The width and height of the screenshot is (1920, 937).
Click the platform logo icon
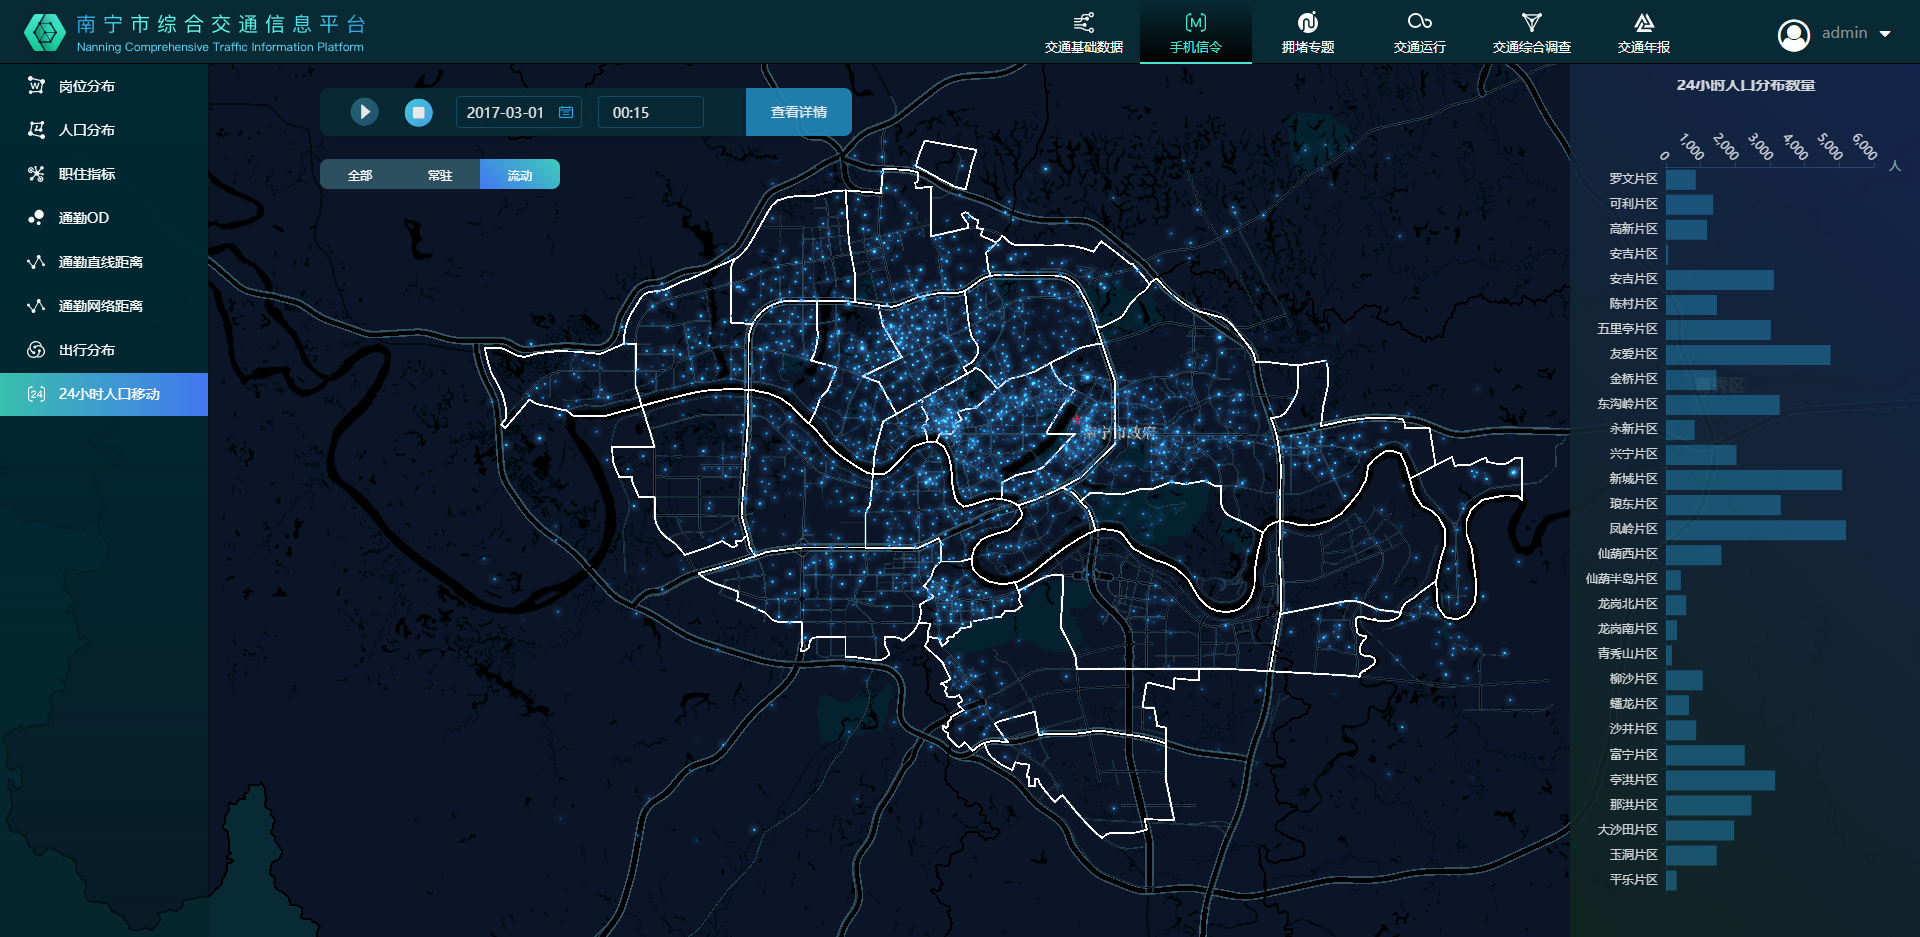coord(44,32)
